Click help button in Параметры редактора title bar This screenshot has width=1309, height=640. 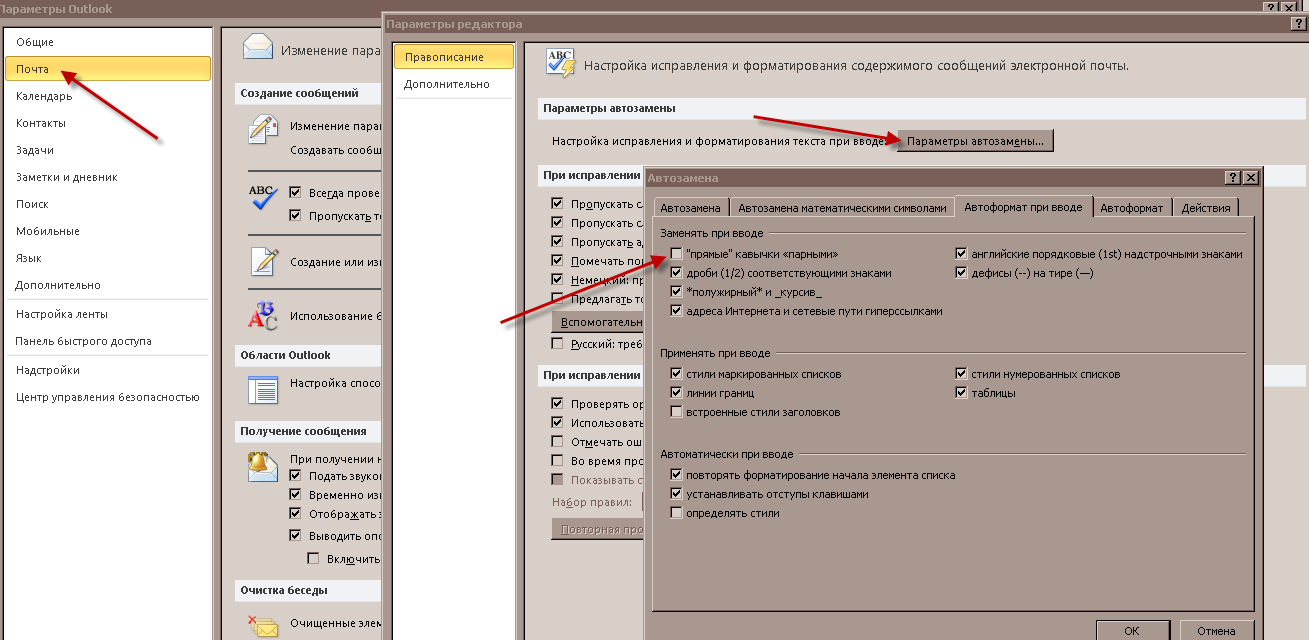click(1299, 23)
